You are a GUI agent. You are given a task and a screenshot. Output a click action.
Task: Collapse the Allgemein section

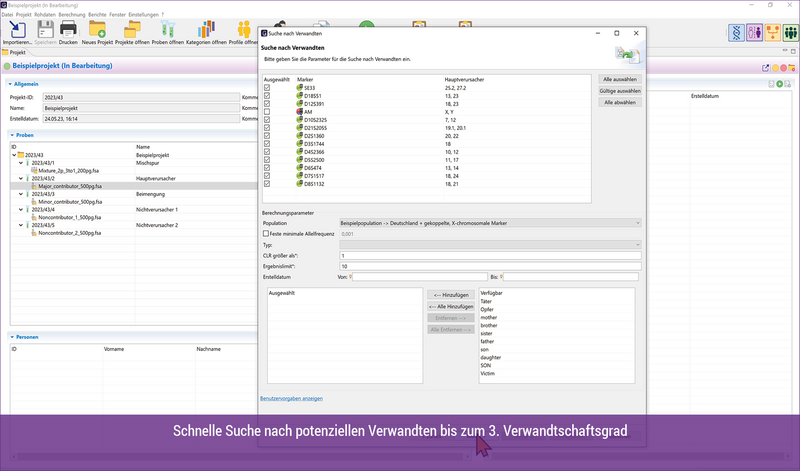[x=12, y=85]
